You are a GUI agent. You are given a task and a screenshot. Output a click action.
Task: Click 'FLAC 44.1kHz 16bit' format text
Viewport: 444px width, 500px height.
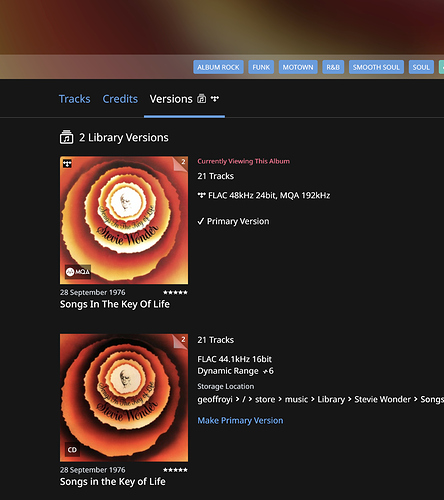[234, 359]
